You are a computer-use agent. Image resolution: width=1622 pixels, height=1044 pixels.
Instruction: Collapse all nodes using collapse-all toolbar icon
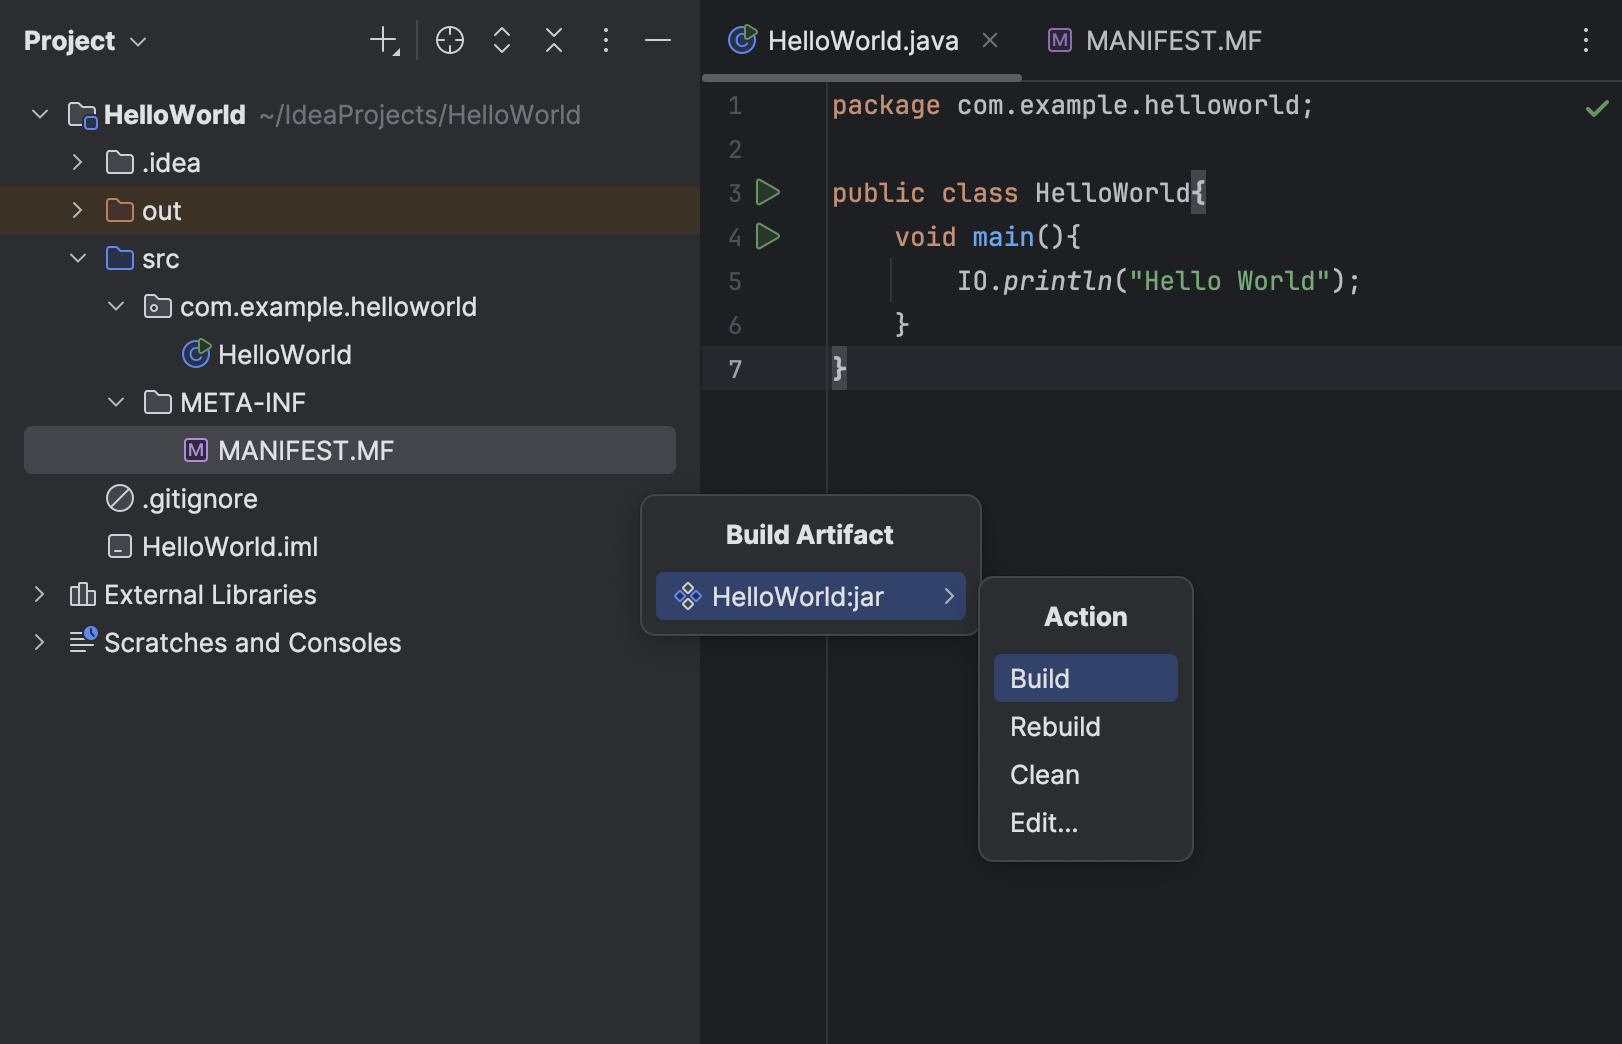(553, 40)
